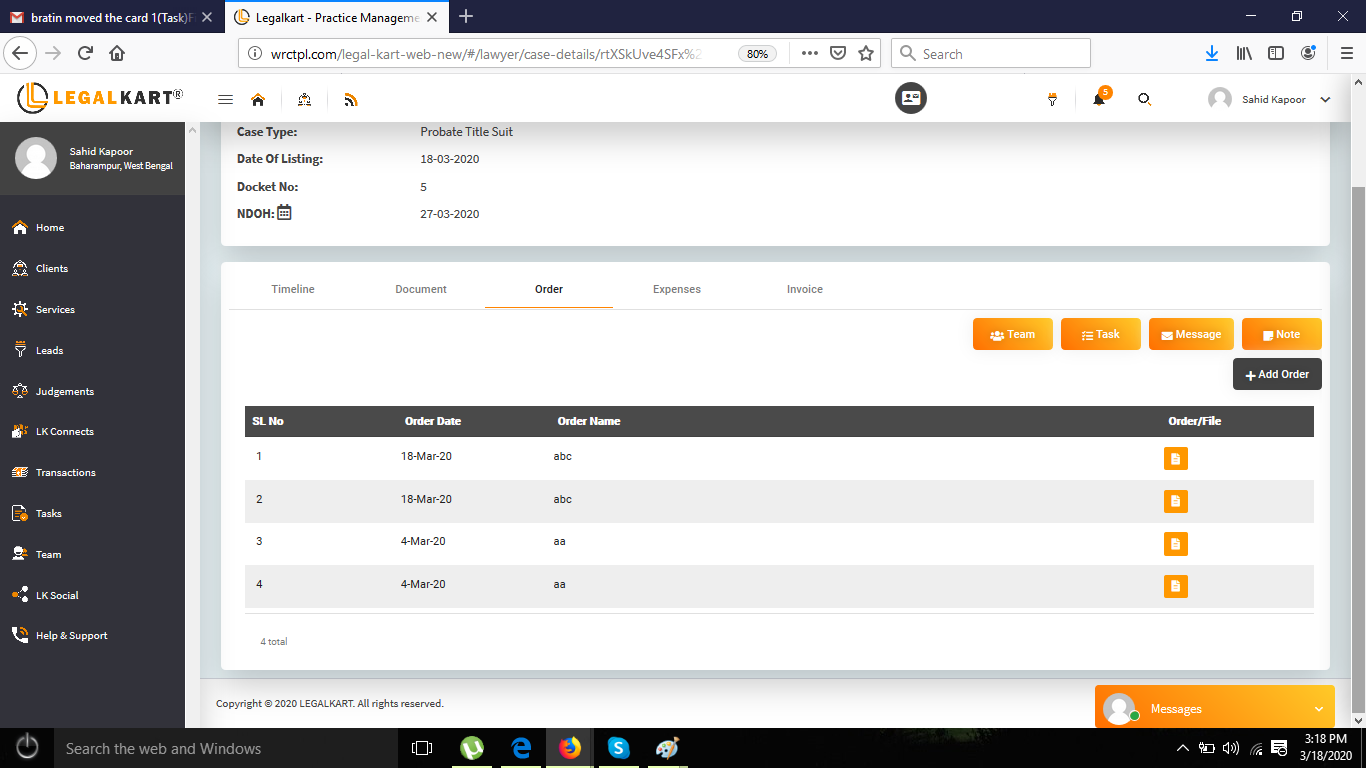Click the notification bell icon

[x=1098, y=99]
